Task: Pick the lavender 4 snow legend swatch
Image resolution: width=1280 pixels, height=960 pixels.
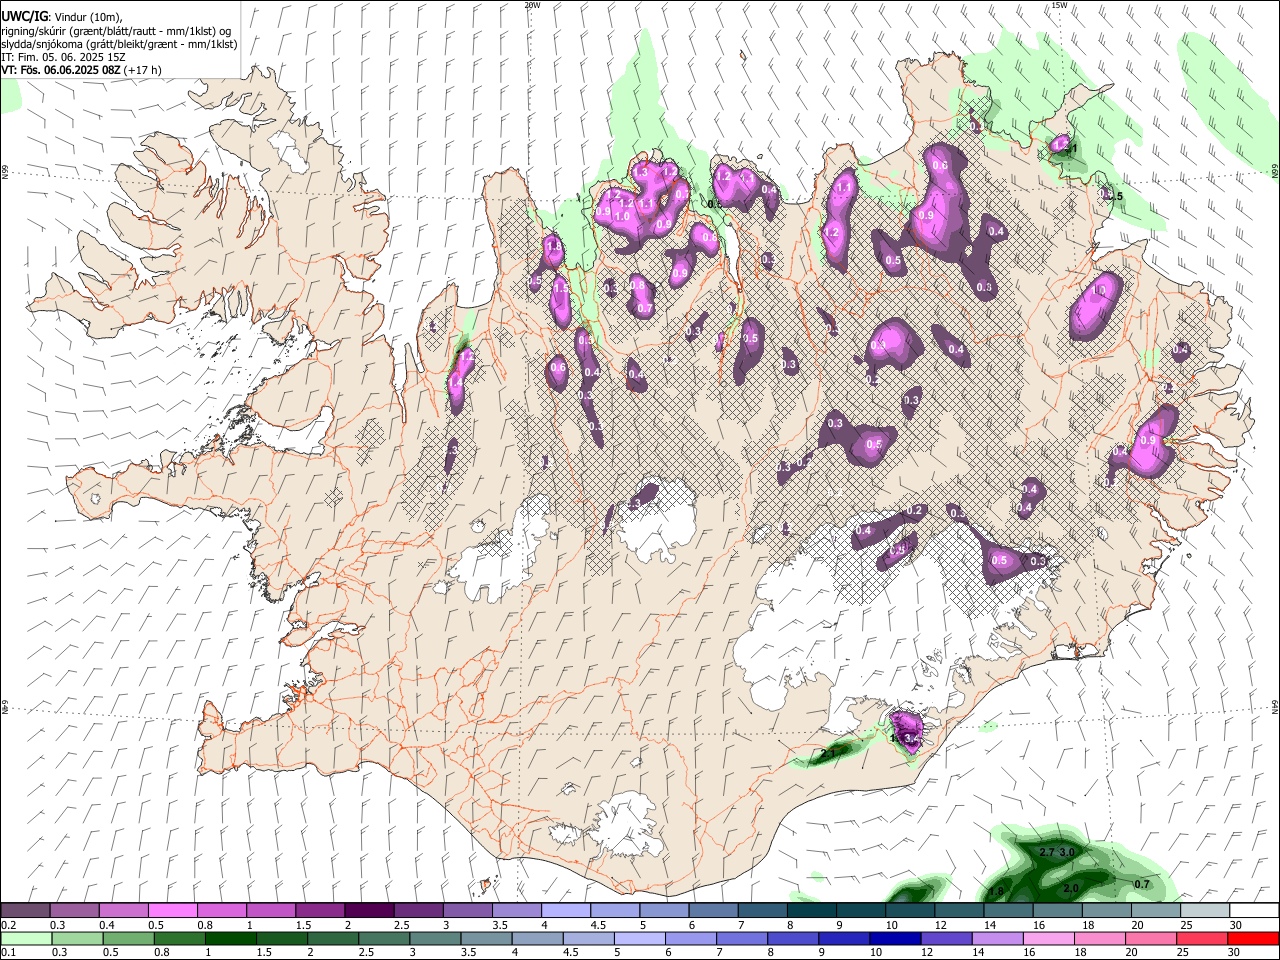Action: pyautogui.click(x=565, y=910)
